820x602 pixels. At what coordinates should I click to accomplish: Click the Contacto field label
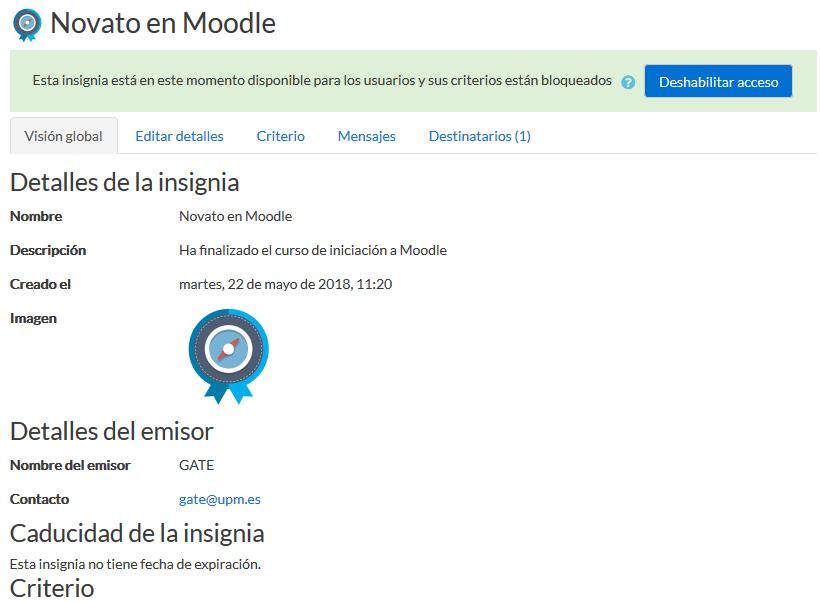tap(40, 499)
